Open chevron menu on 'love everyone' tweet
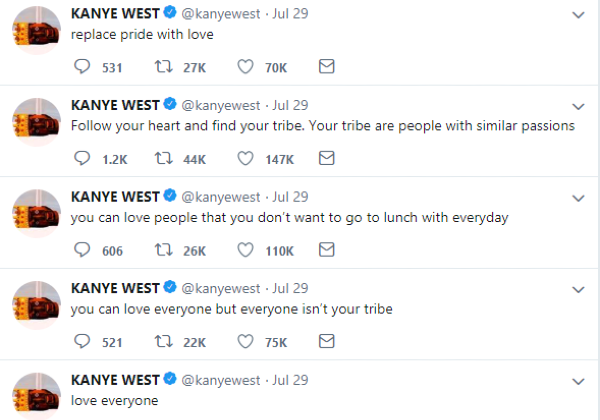 tap(577, 380)
